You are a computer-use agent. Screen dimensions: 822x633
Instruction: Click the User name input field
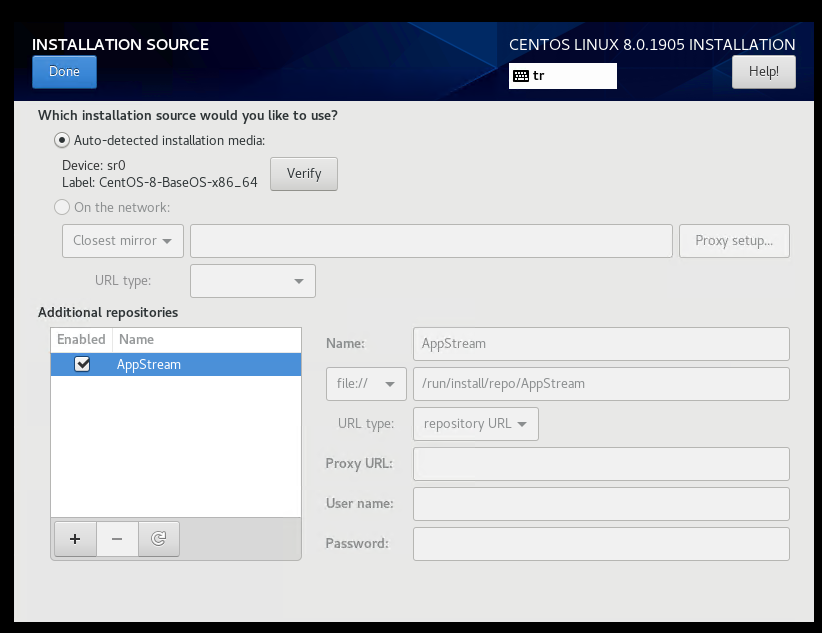pyautogui.click(x=601, y=503)
